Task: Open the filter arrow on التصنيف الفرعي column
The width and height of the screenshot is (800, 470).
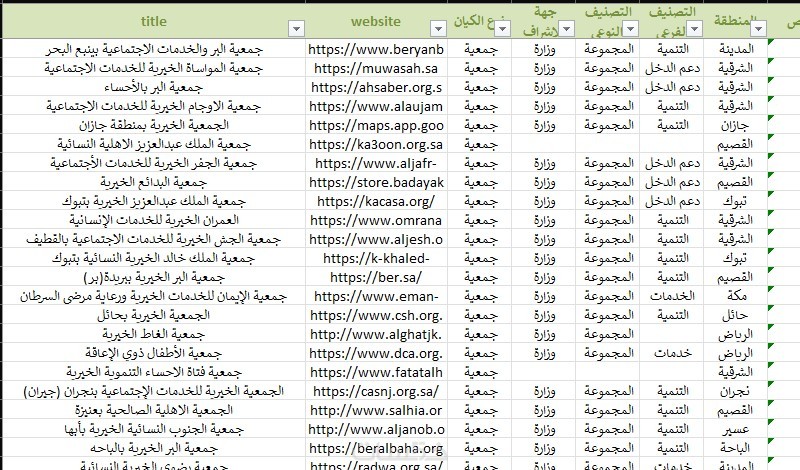Action: point(694,29)
